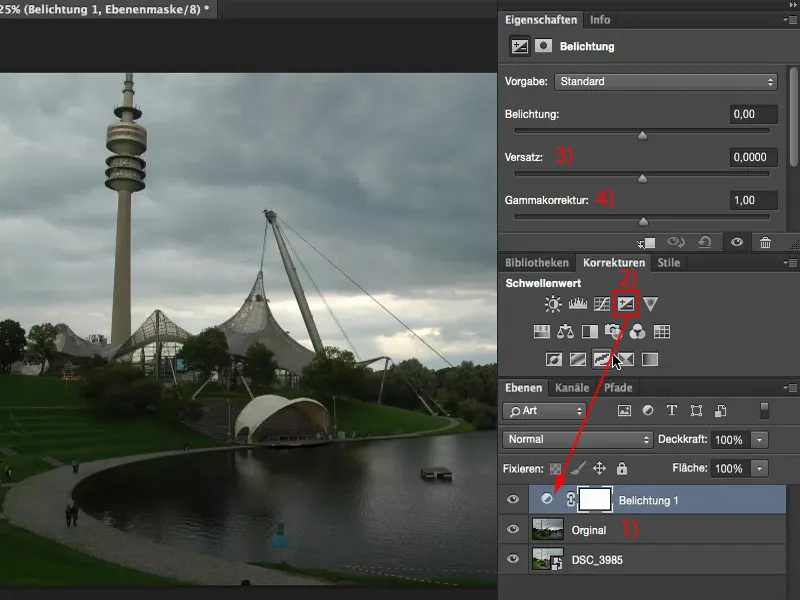The width and height of the screenshot is (800, 600).
Task: Filter layers by type (T) icon
Action: coord(671,410)
